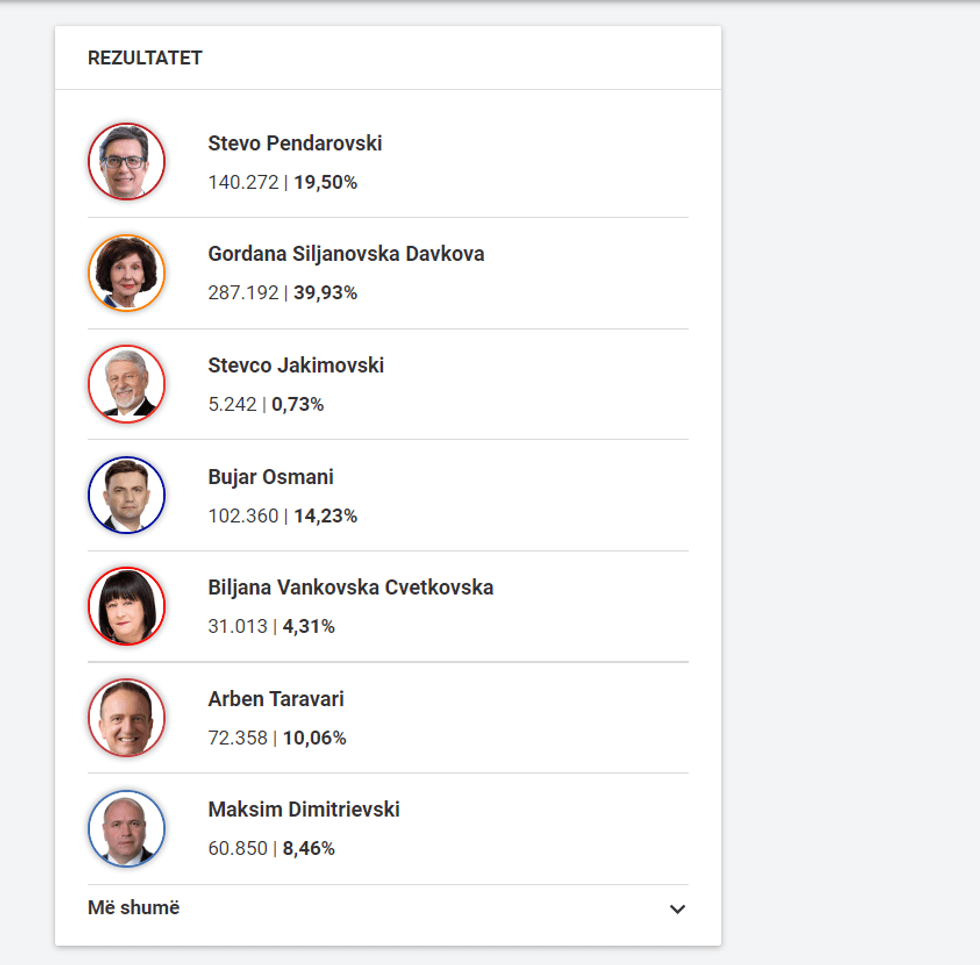
Task: Select the name Stevo Pendarovski
Action: point(295,143)
